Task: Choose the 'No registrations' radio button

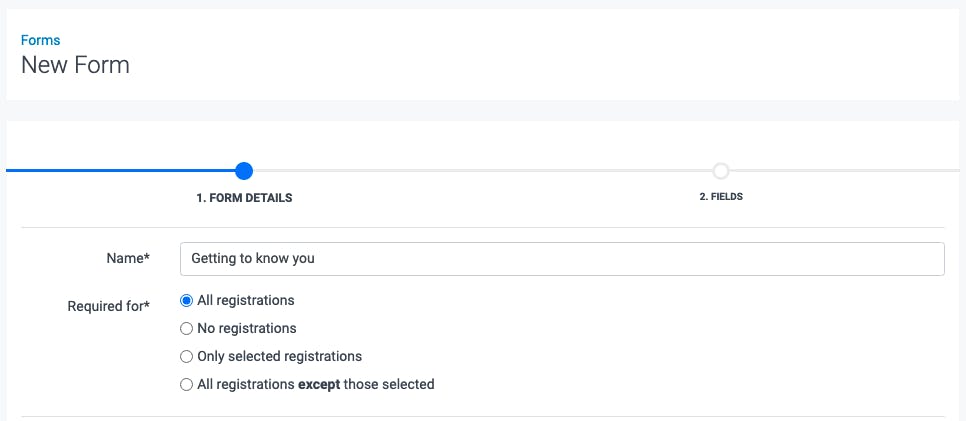Action: (x=186, y=328)
